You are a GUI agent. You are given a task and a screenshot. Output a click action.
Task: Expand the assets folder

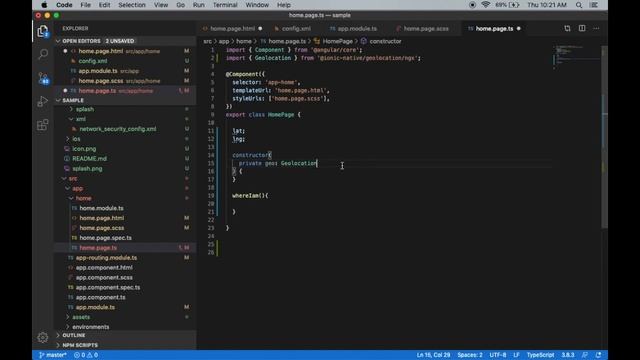pos(81,317)
